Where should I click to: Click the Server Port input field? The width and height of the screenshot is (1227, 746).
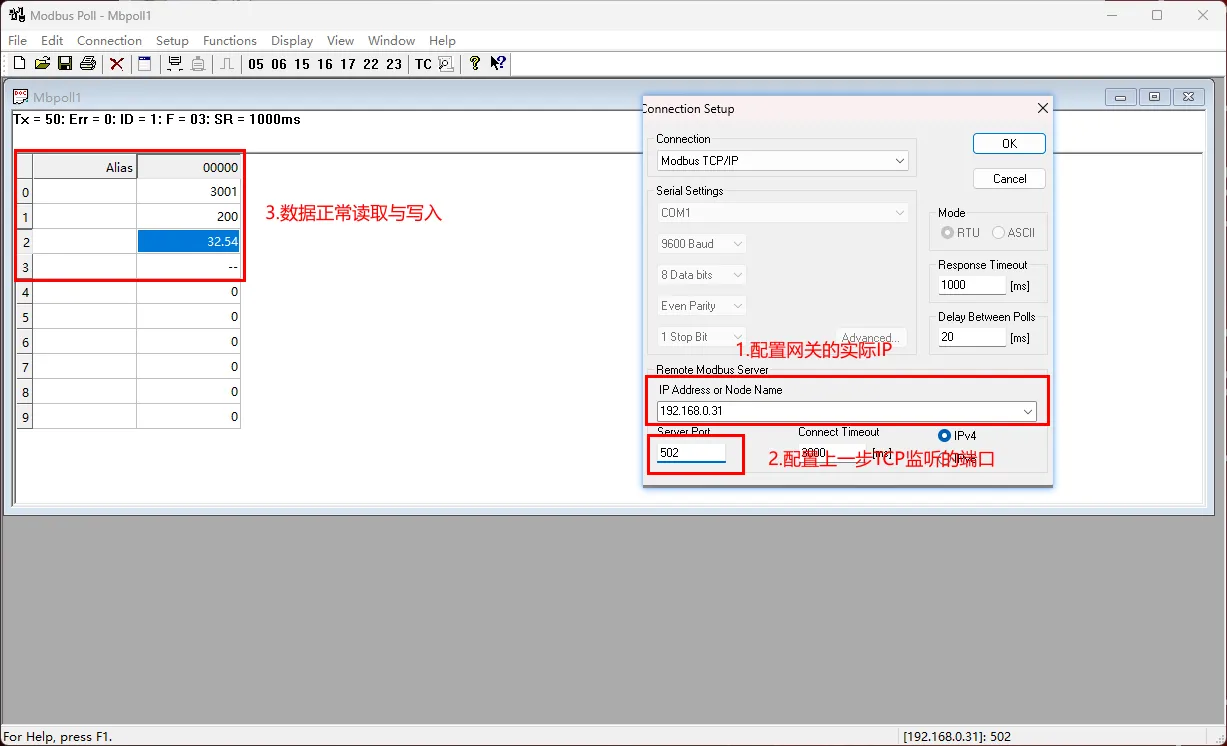(x=690, y=453)
